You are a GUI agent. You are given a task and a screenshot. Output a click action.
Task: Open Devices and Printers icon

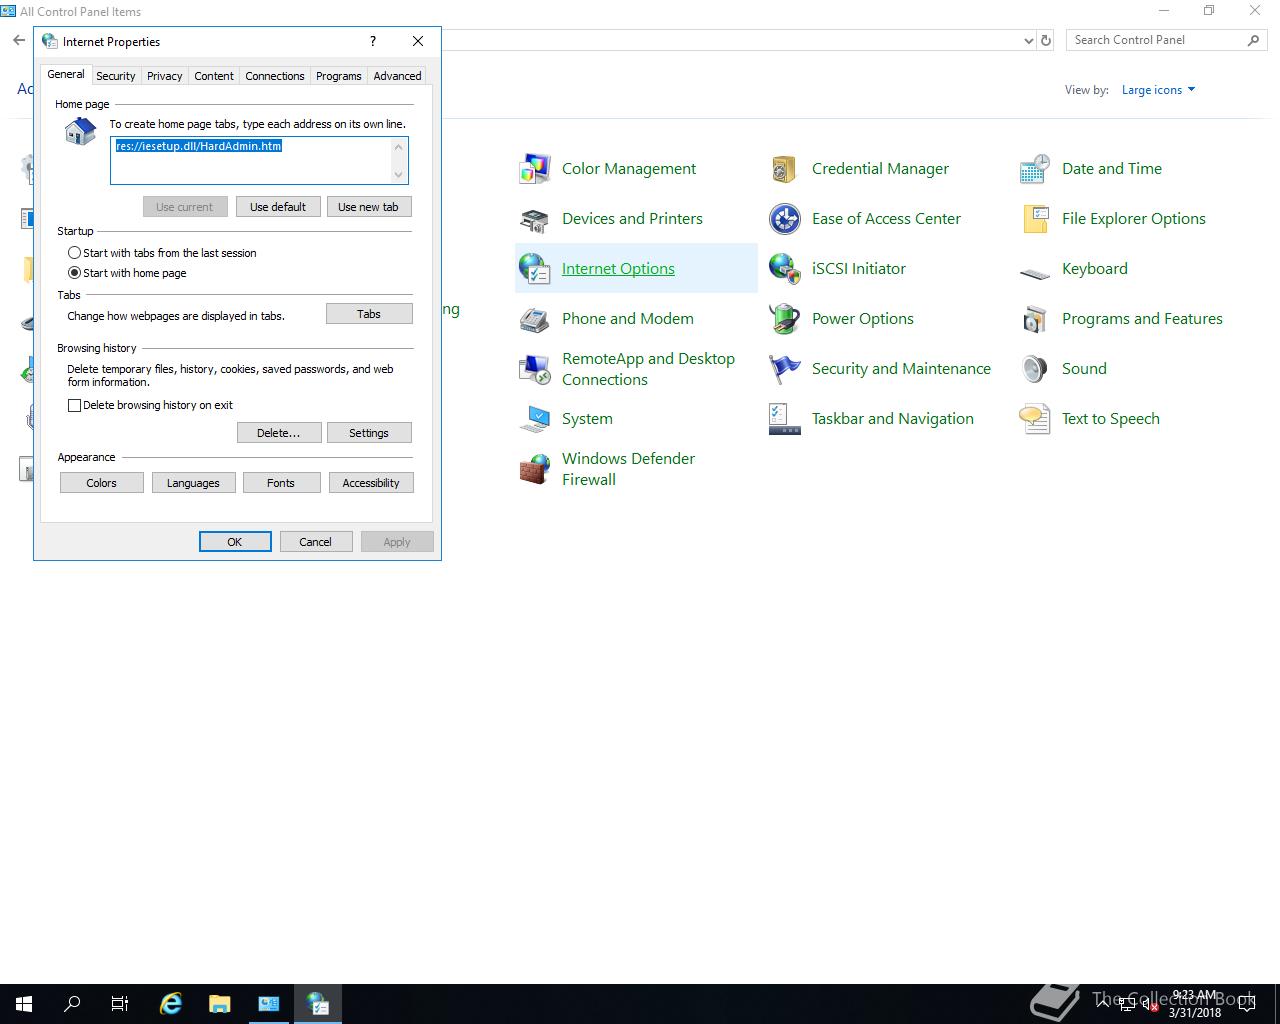(535, 219)
